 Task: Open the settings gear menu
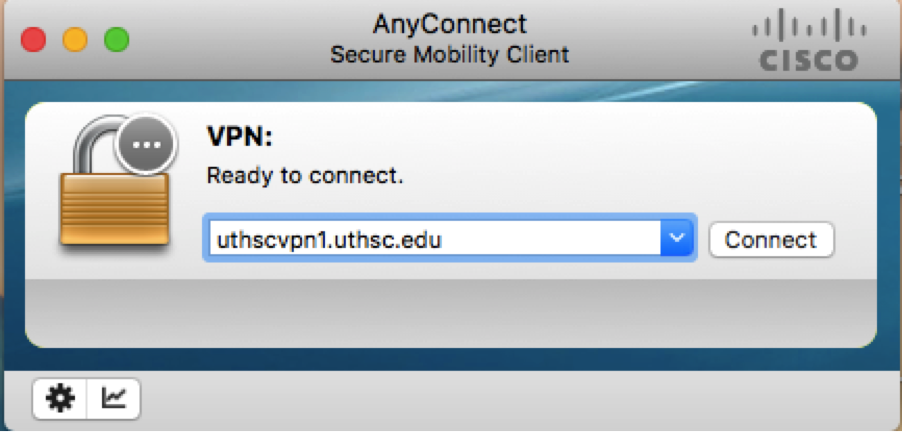61,399
